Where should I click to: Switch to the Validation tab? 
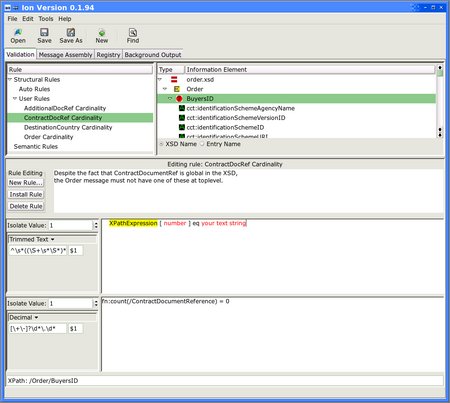[20, 54]
